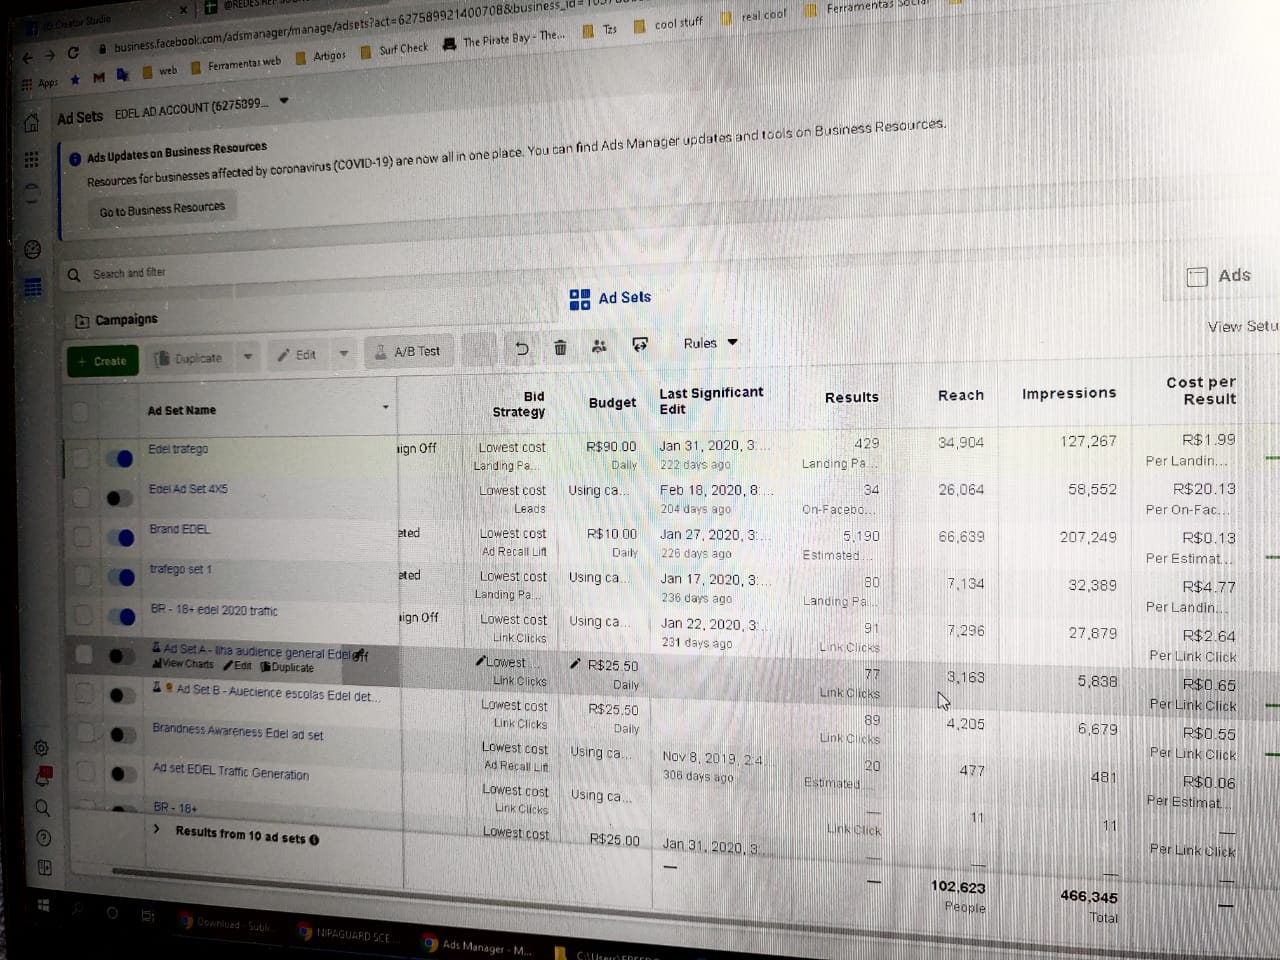Click the trash delete icon in toolbar

click(x=560, y=347)
